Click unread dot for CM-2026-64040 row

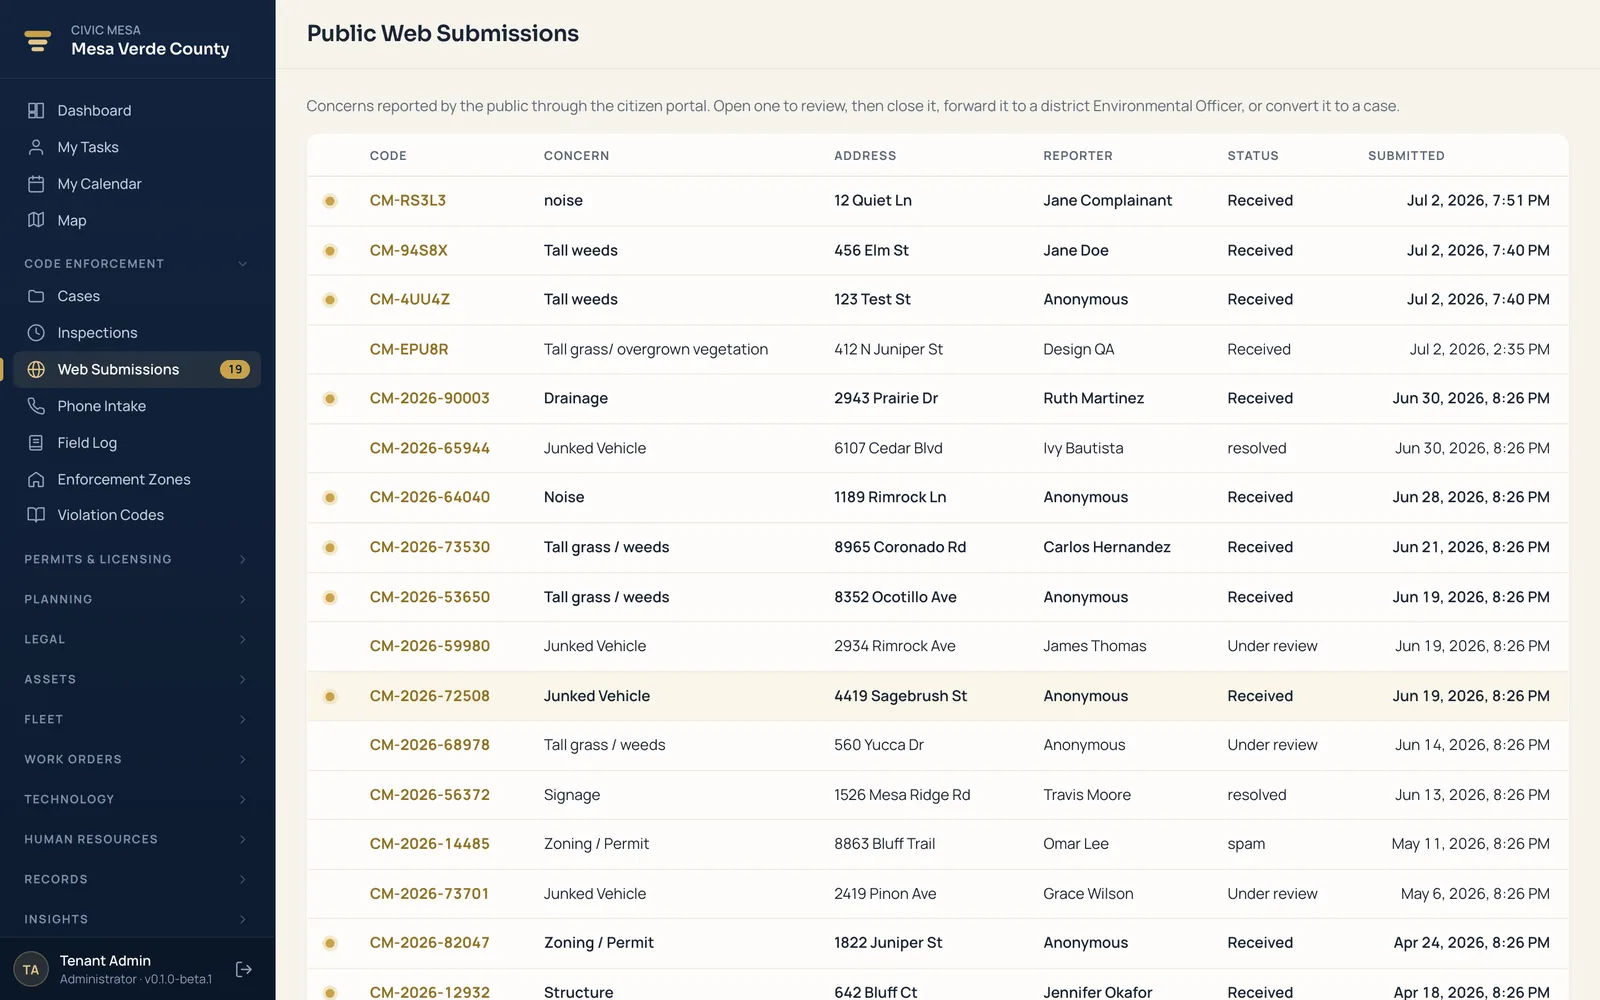coord(330,498)
